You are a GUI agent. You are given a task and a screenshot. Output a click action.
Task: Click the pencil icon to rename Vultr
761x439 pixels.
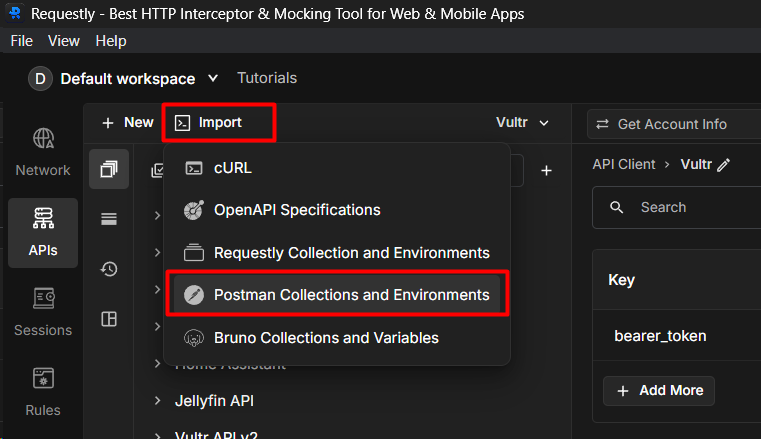tap(723, 165)
